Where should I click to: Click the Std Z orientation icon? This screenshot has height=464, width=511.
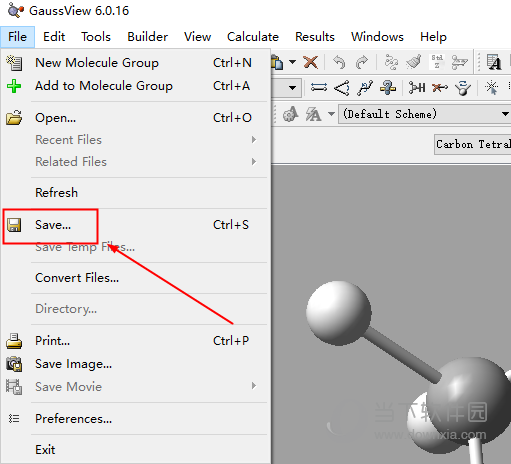tap(437, 62)
